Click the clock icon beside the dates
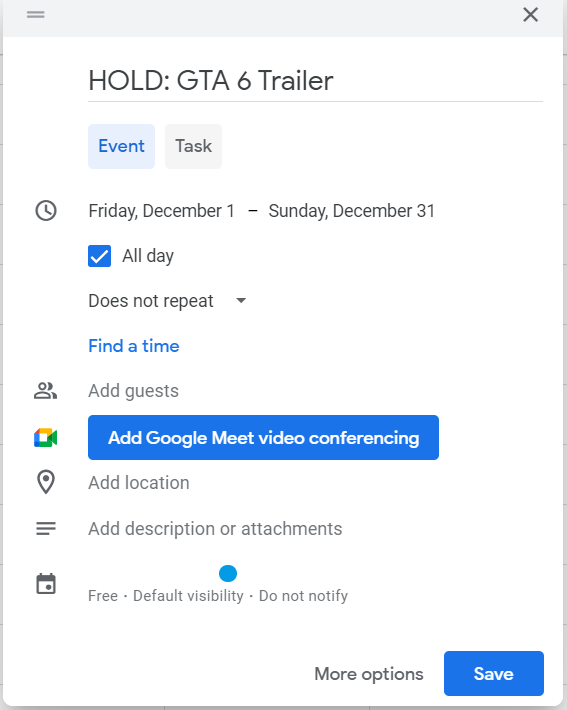The image size is (567, 710). pos(46,211)
